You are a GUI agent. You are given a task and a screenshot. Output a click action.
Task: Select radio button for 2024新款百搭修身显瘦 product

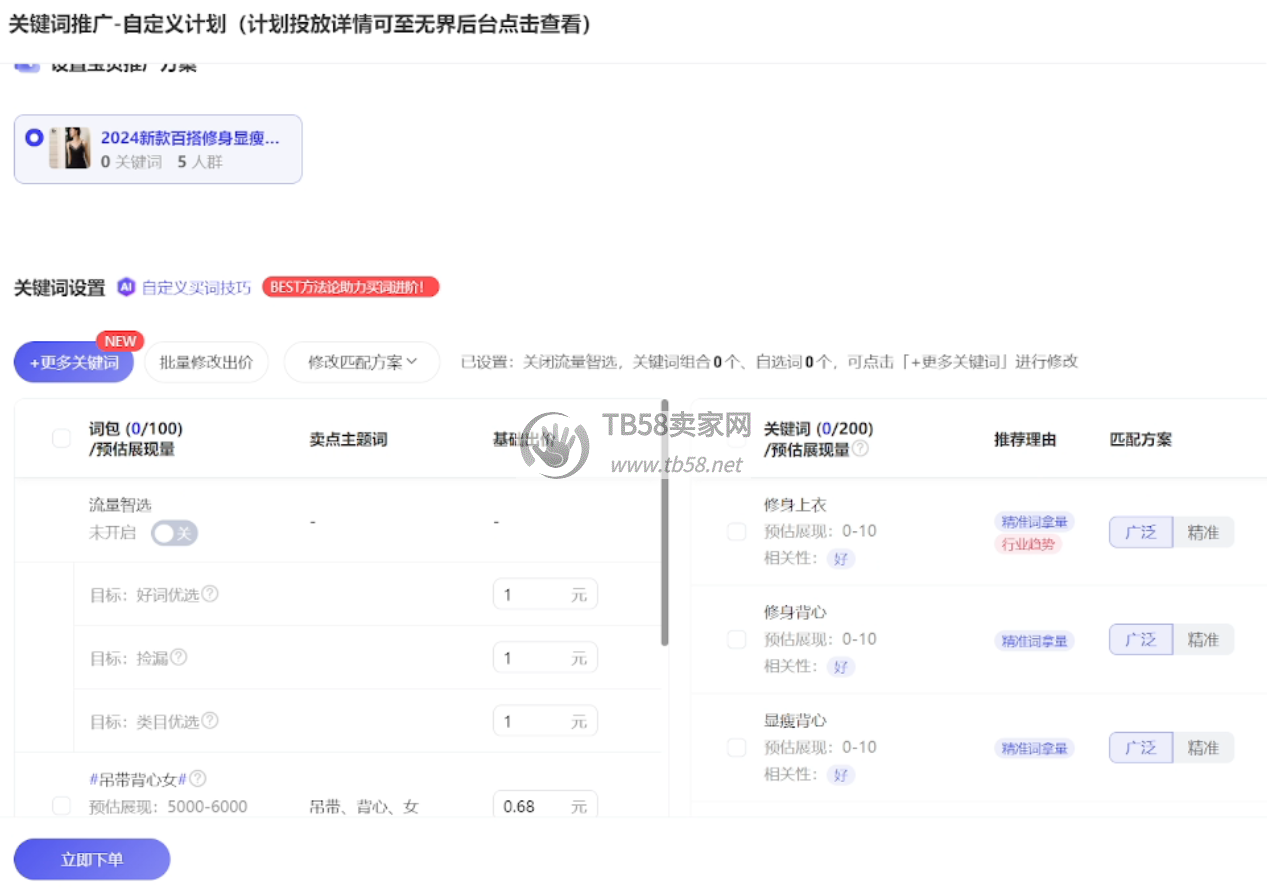click(x=34, y=137)
